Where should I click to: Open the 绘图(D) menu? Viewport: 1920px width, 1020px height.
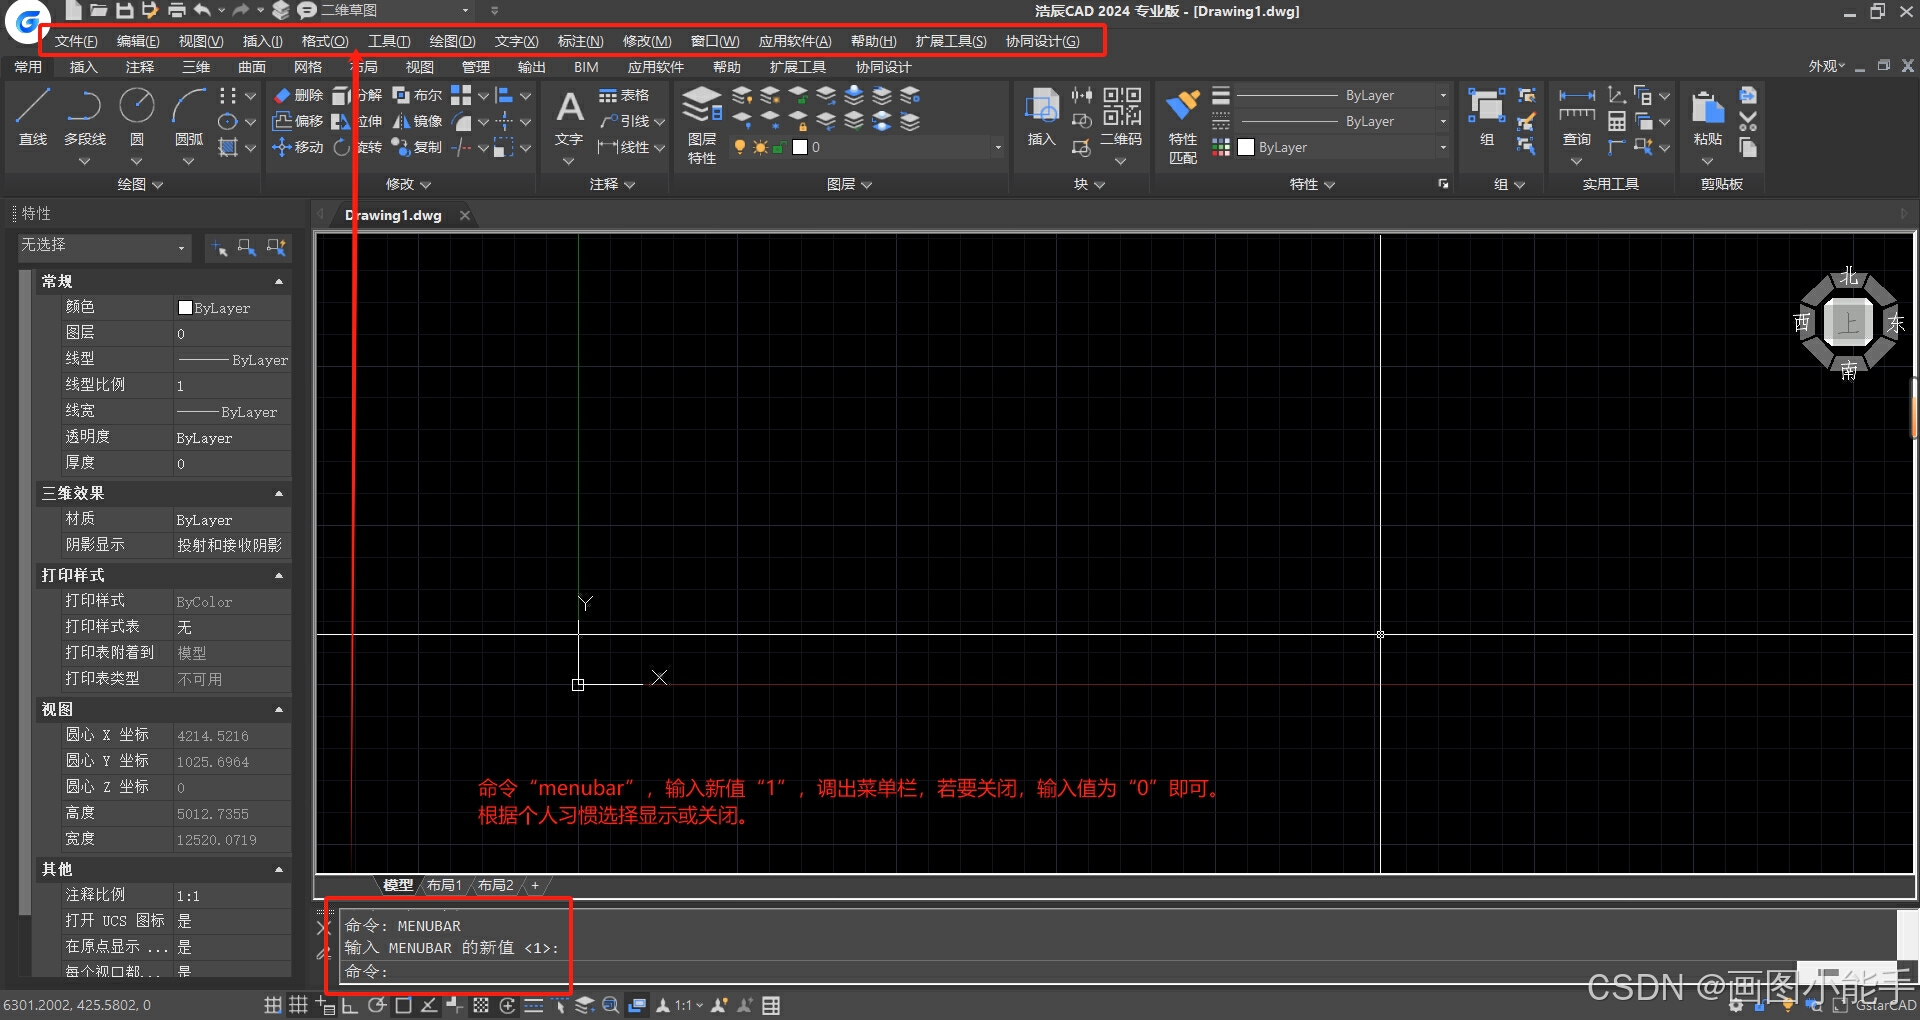click(452, 41)
